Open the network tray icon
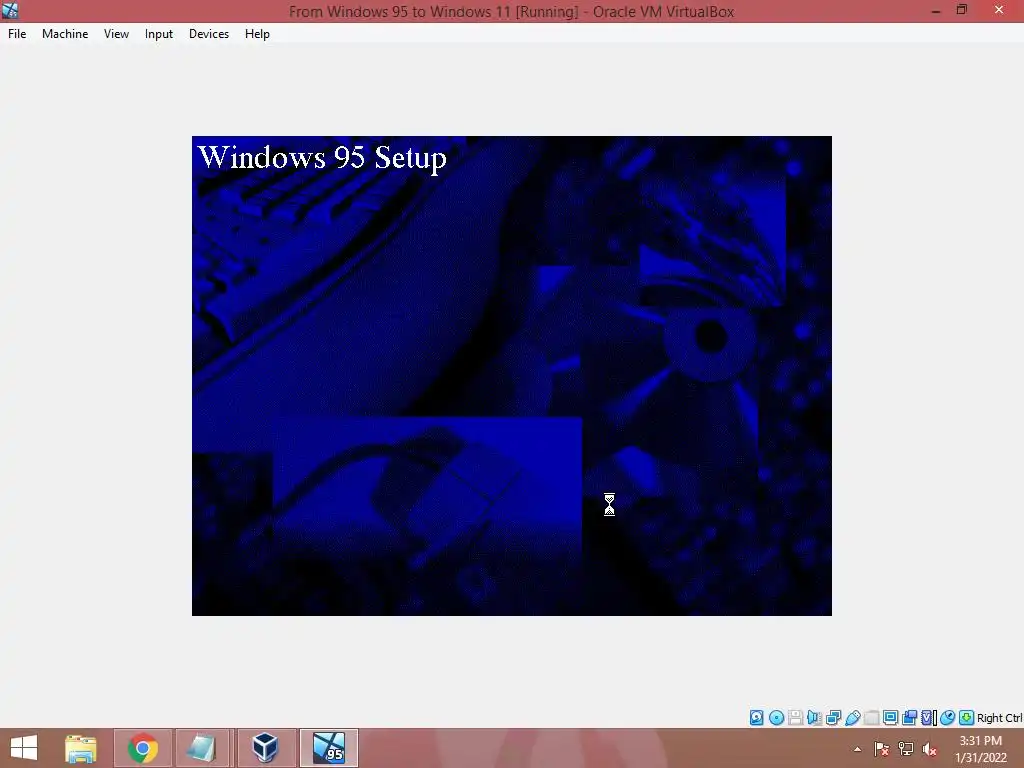This screenshot has height=768, width=1024. (x=906, y=749)
